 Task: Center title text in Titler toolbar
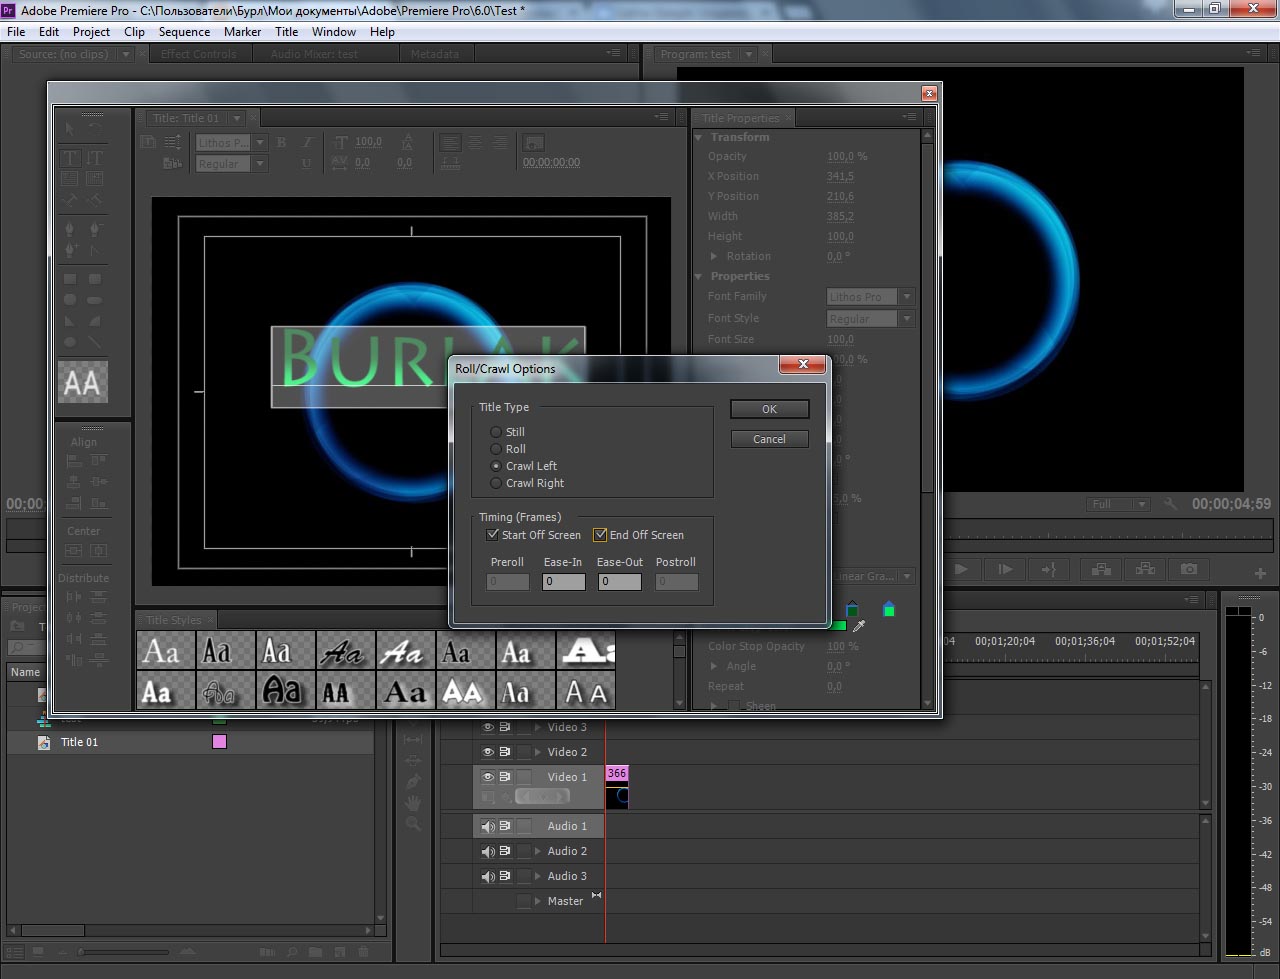pos(475,143)
